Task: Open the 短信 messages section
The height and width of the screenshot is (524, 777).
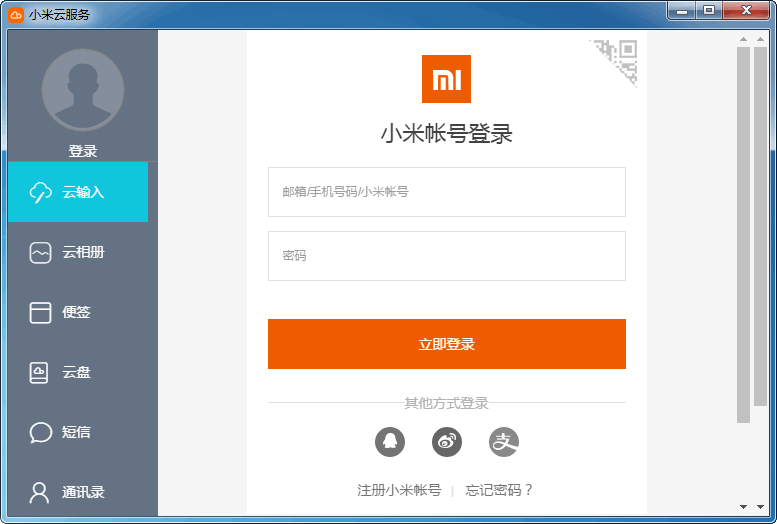Action: (78, 432)
